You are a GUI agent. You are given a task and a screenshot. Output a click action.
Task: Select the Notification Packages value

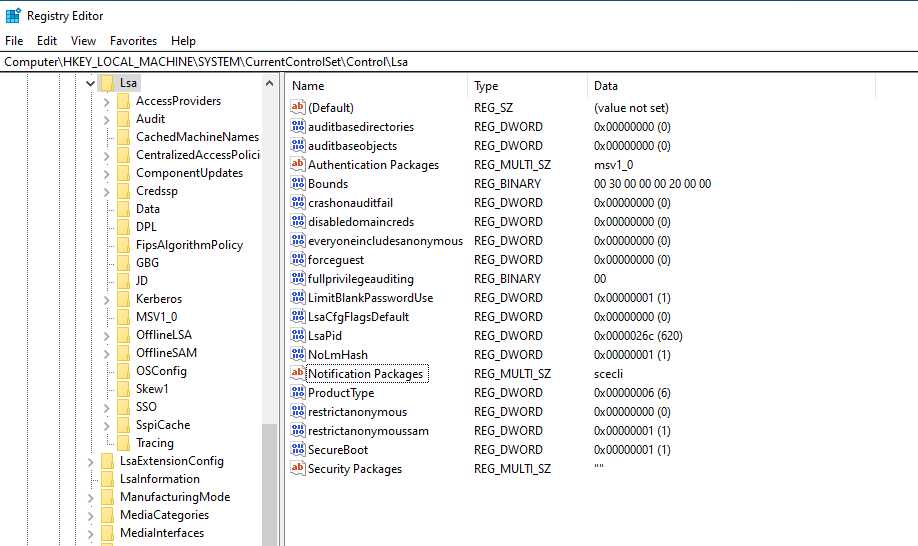pos(366,374)
